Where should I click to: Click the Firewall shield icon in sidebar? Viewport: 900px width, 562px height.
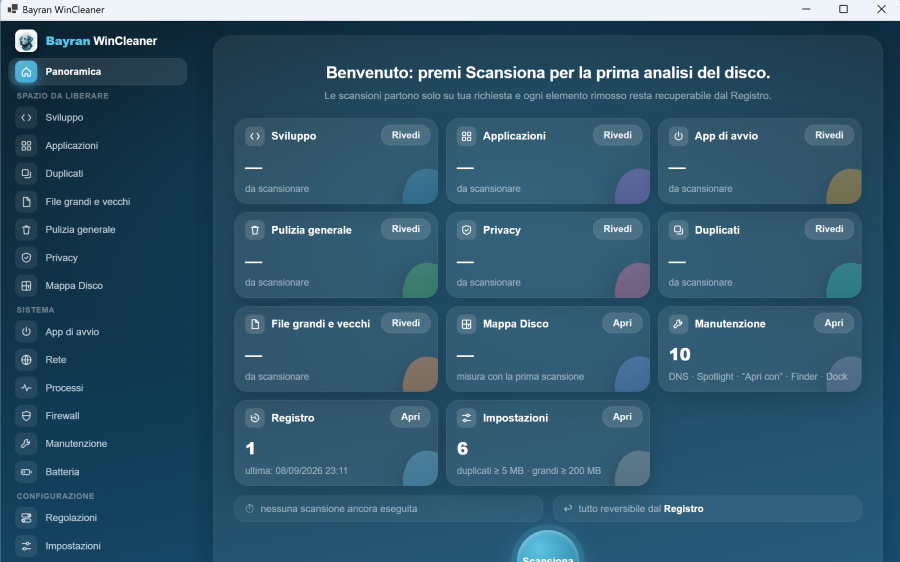[26, 416]
